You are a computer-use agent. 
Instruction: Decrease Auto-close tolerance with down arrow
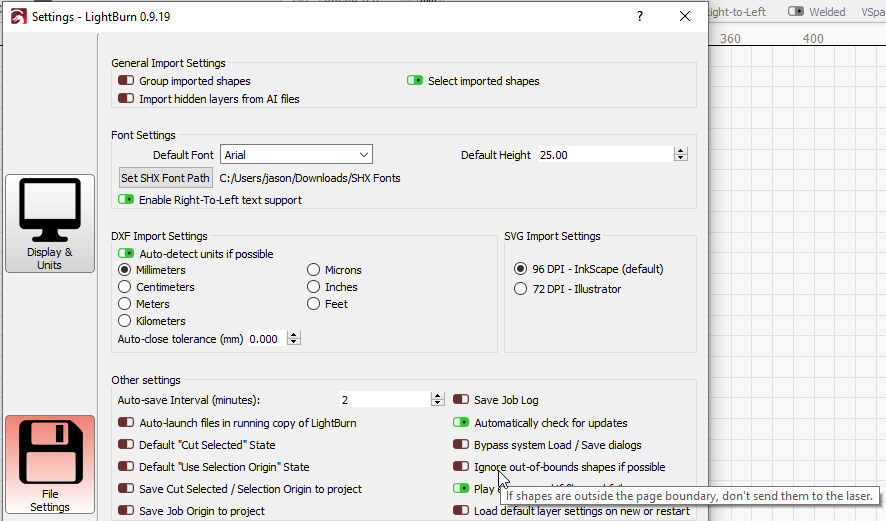pyautogui.click(x=294, y=343)
